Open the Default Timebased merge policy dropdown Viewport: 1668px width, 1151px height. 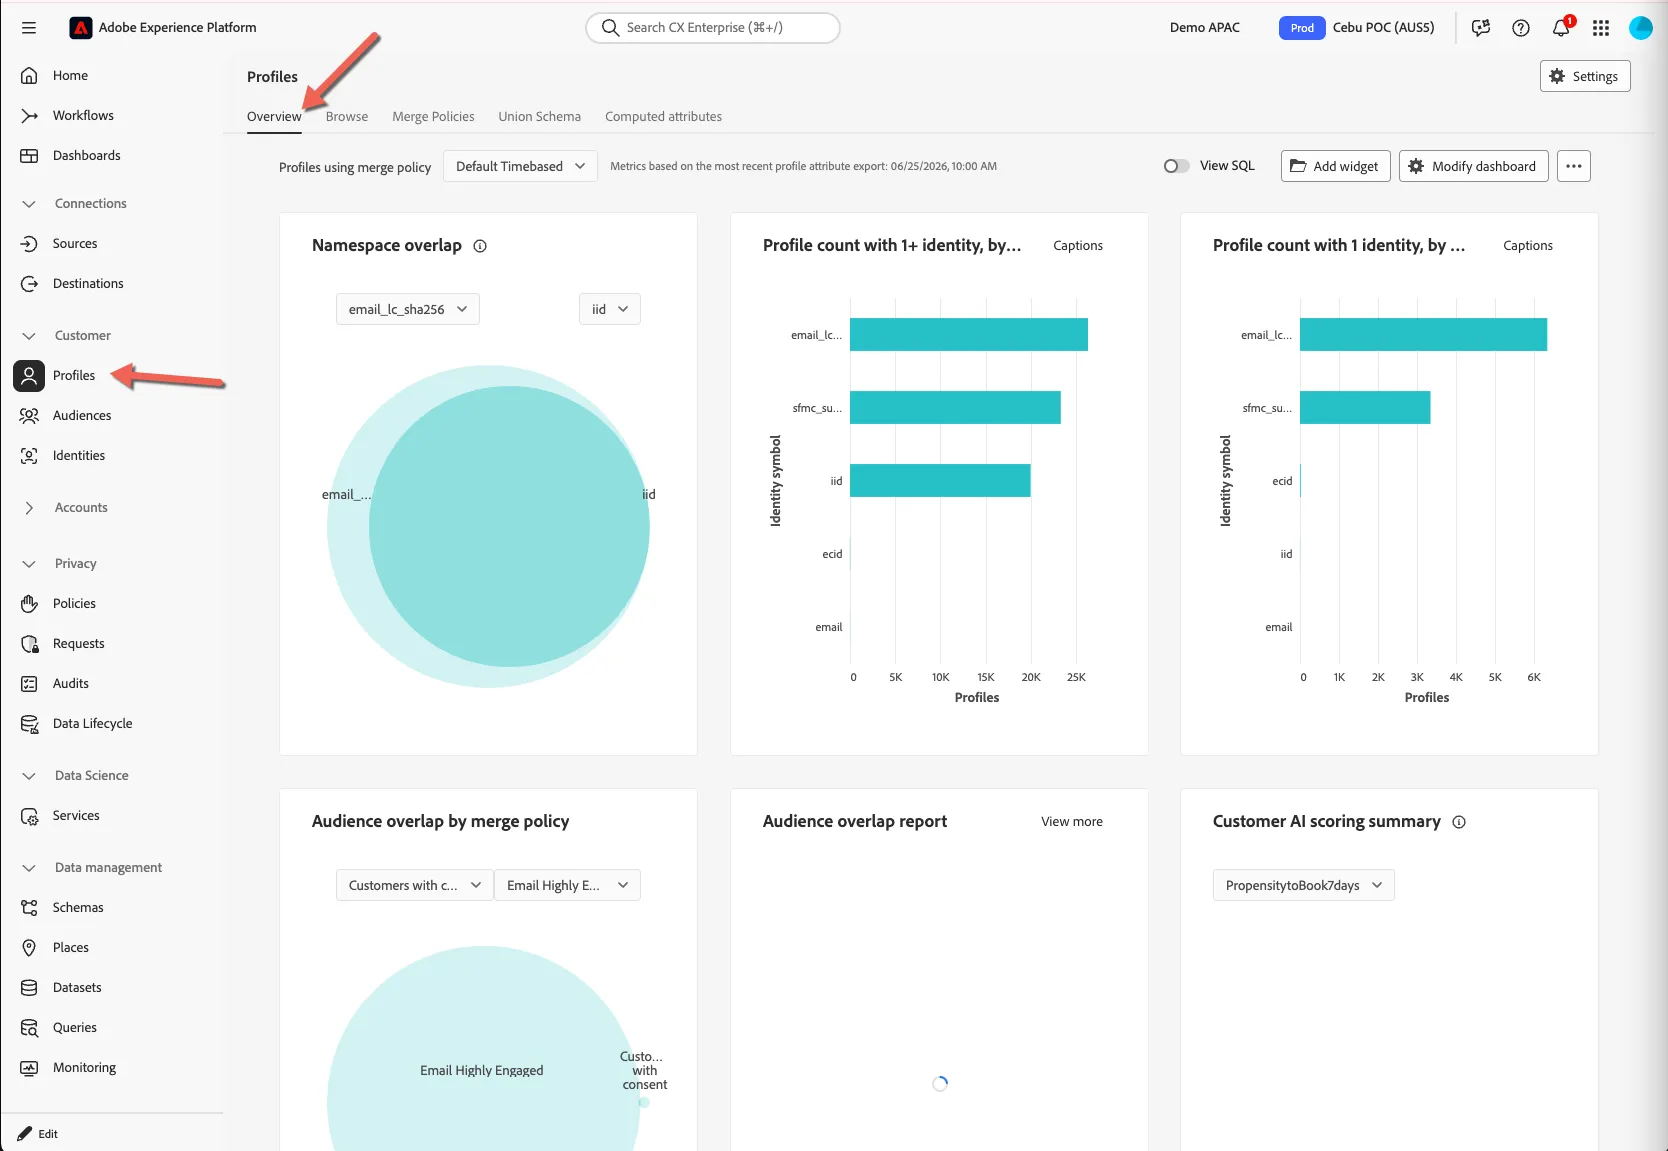pos(520,166)
